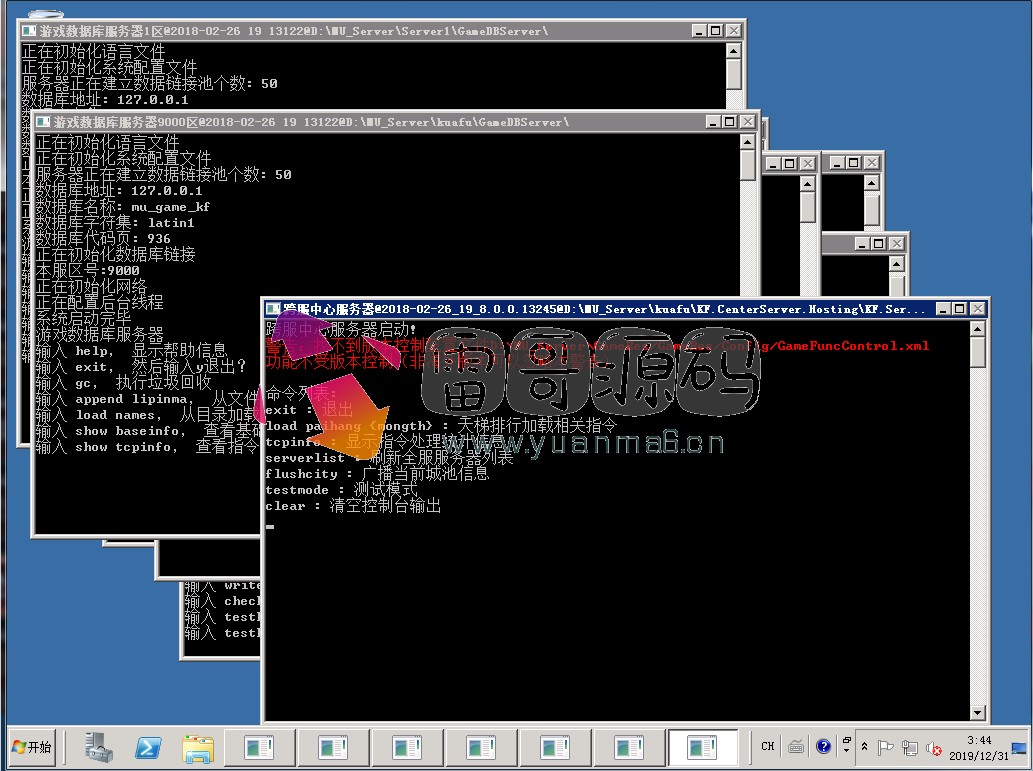The image size is (1033, 771).
Task: Click line 输入 gc, 执行垃圾回收
Action: click(123, 382)
